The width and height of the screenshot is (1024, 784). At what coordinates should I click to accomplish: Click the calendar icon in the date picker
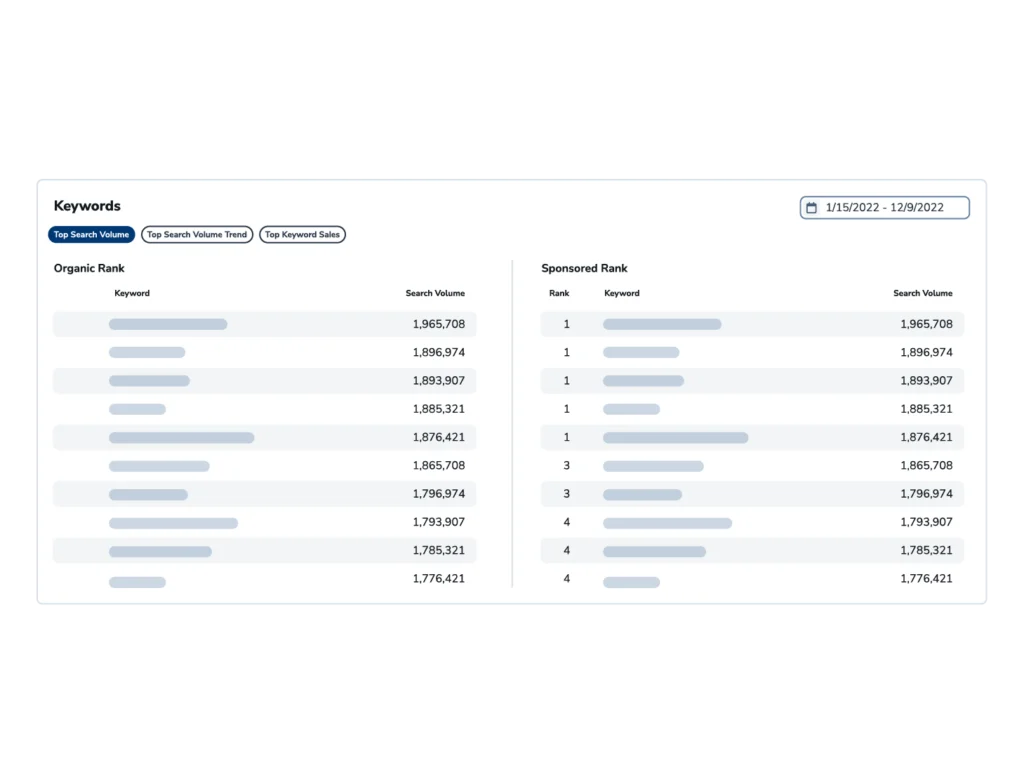[812, 208]
